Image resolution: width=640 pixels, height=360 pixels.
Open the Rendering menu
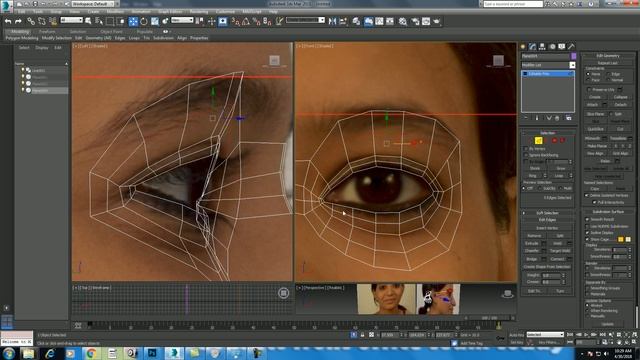199,12
